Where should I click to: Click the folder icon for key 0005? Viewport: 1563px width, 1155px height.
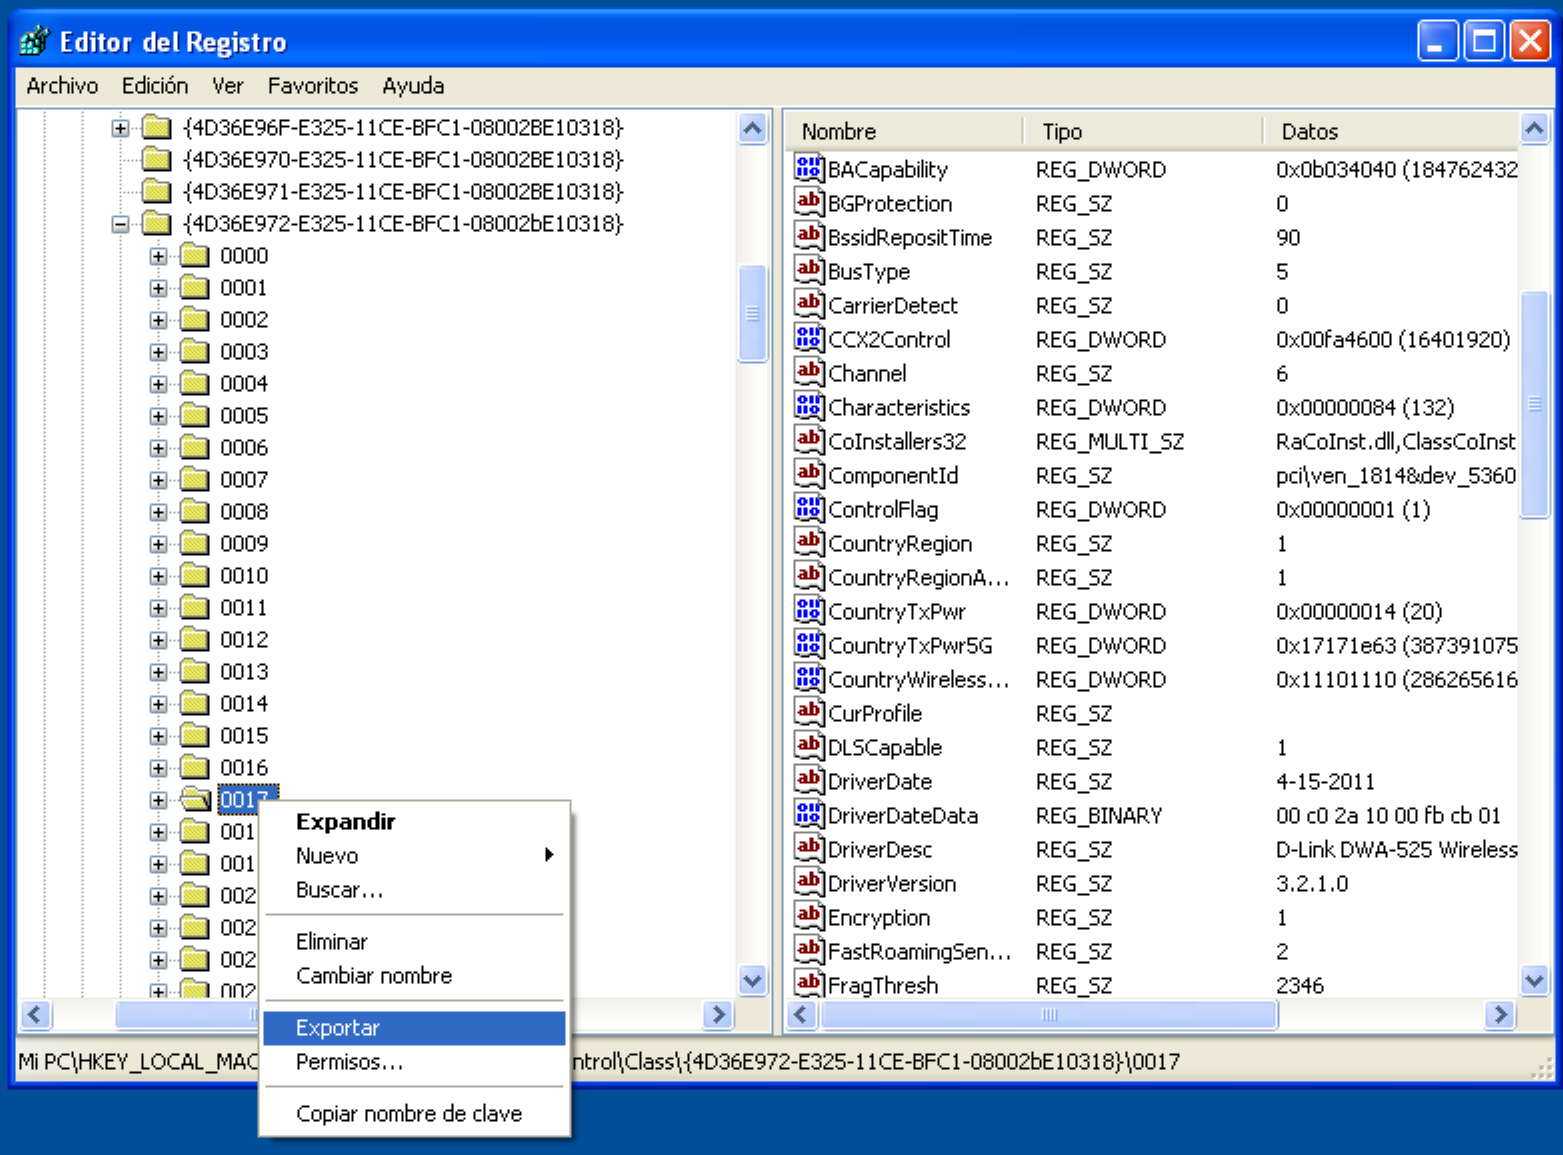tap(196, 415)
